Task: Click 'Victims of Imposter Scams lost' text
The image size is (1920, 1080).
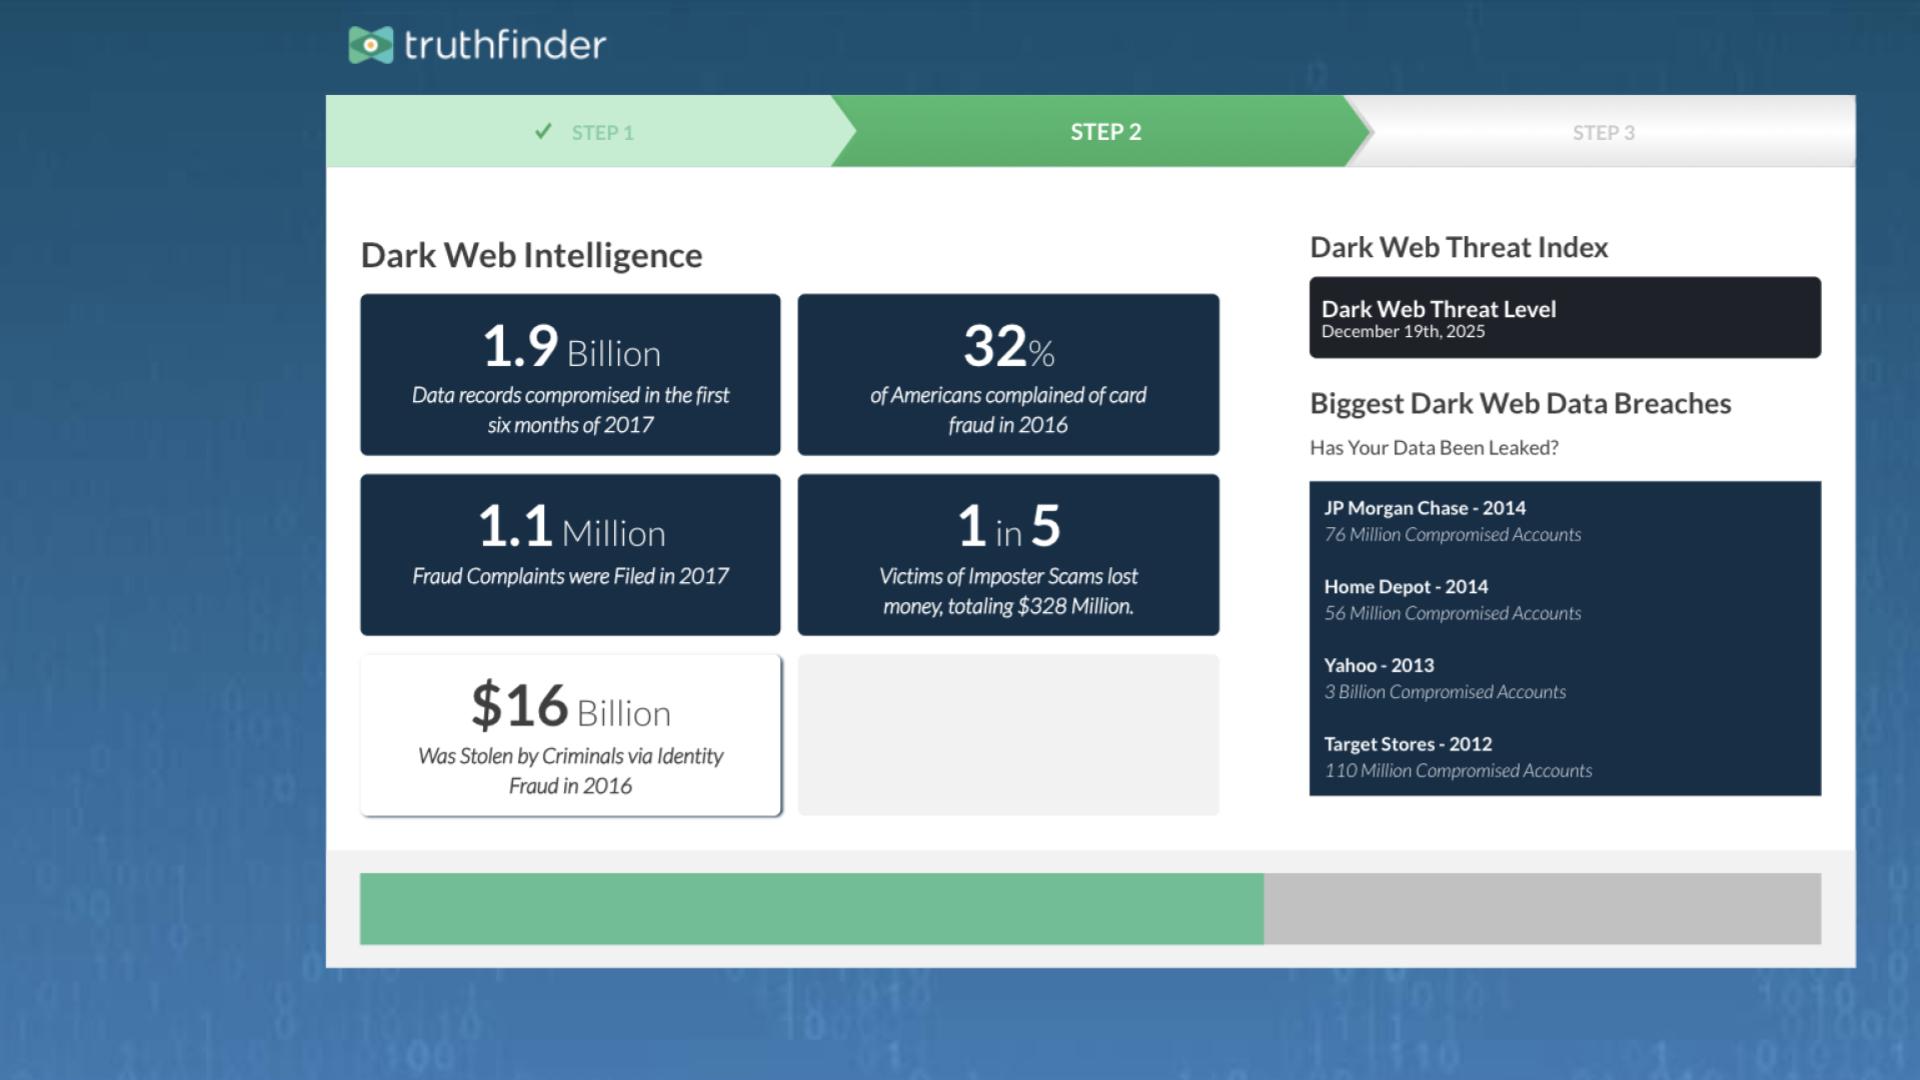Action: coord(1008,576)
